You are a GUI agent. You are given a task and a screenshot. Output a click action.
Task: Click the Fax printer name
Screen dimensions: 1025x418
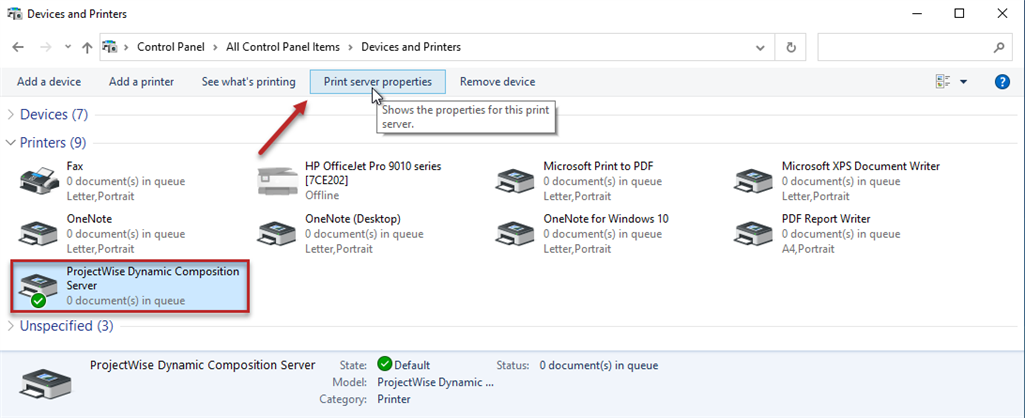[x=75, y=166]
